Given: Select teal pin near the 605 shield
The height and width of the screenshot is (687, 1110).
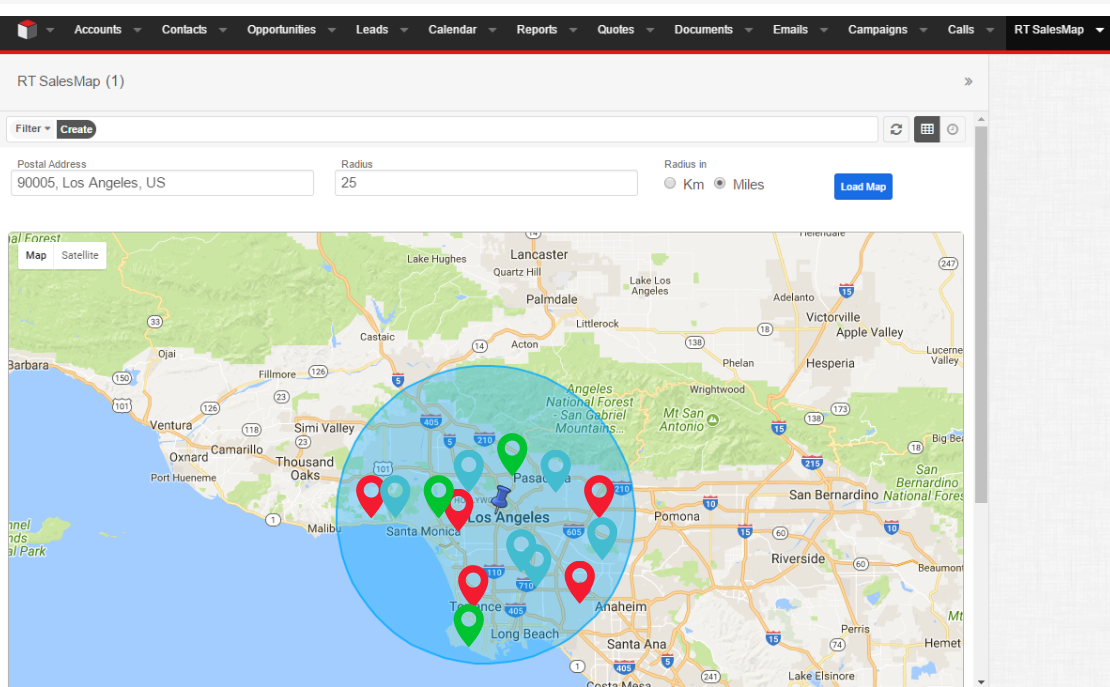Looking at the screenshot, I should [602, 538].
